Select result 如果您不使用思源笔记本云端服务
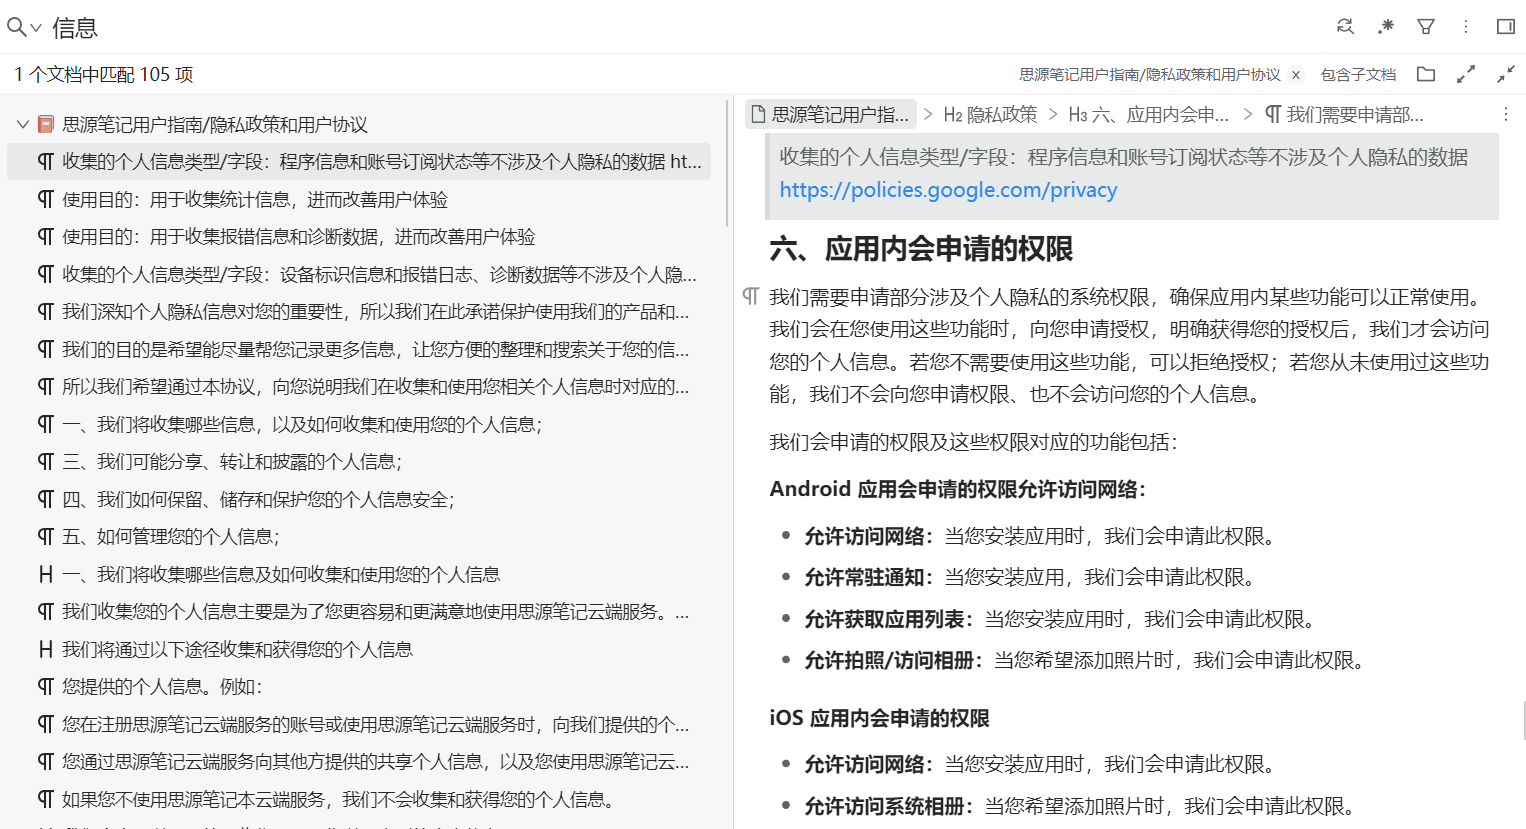 (359, 800)
